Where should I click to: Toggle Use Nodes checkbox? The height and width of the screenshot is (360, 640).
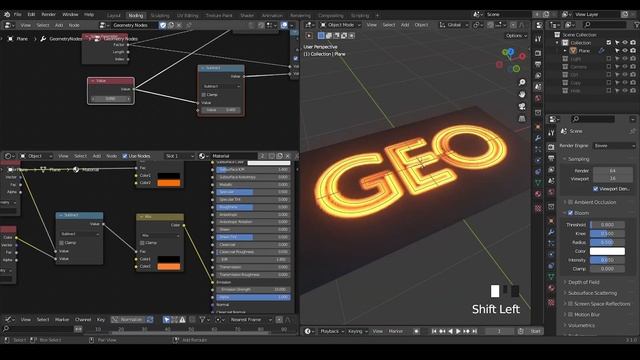[125, 156]
